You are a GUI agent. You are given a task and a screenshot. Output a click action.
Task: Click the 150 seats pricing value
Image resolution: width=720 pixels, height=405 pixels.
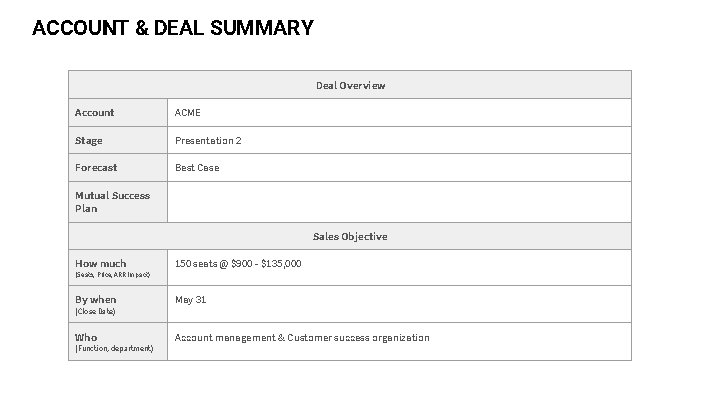coord(238,264)
